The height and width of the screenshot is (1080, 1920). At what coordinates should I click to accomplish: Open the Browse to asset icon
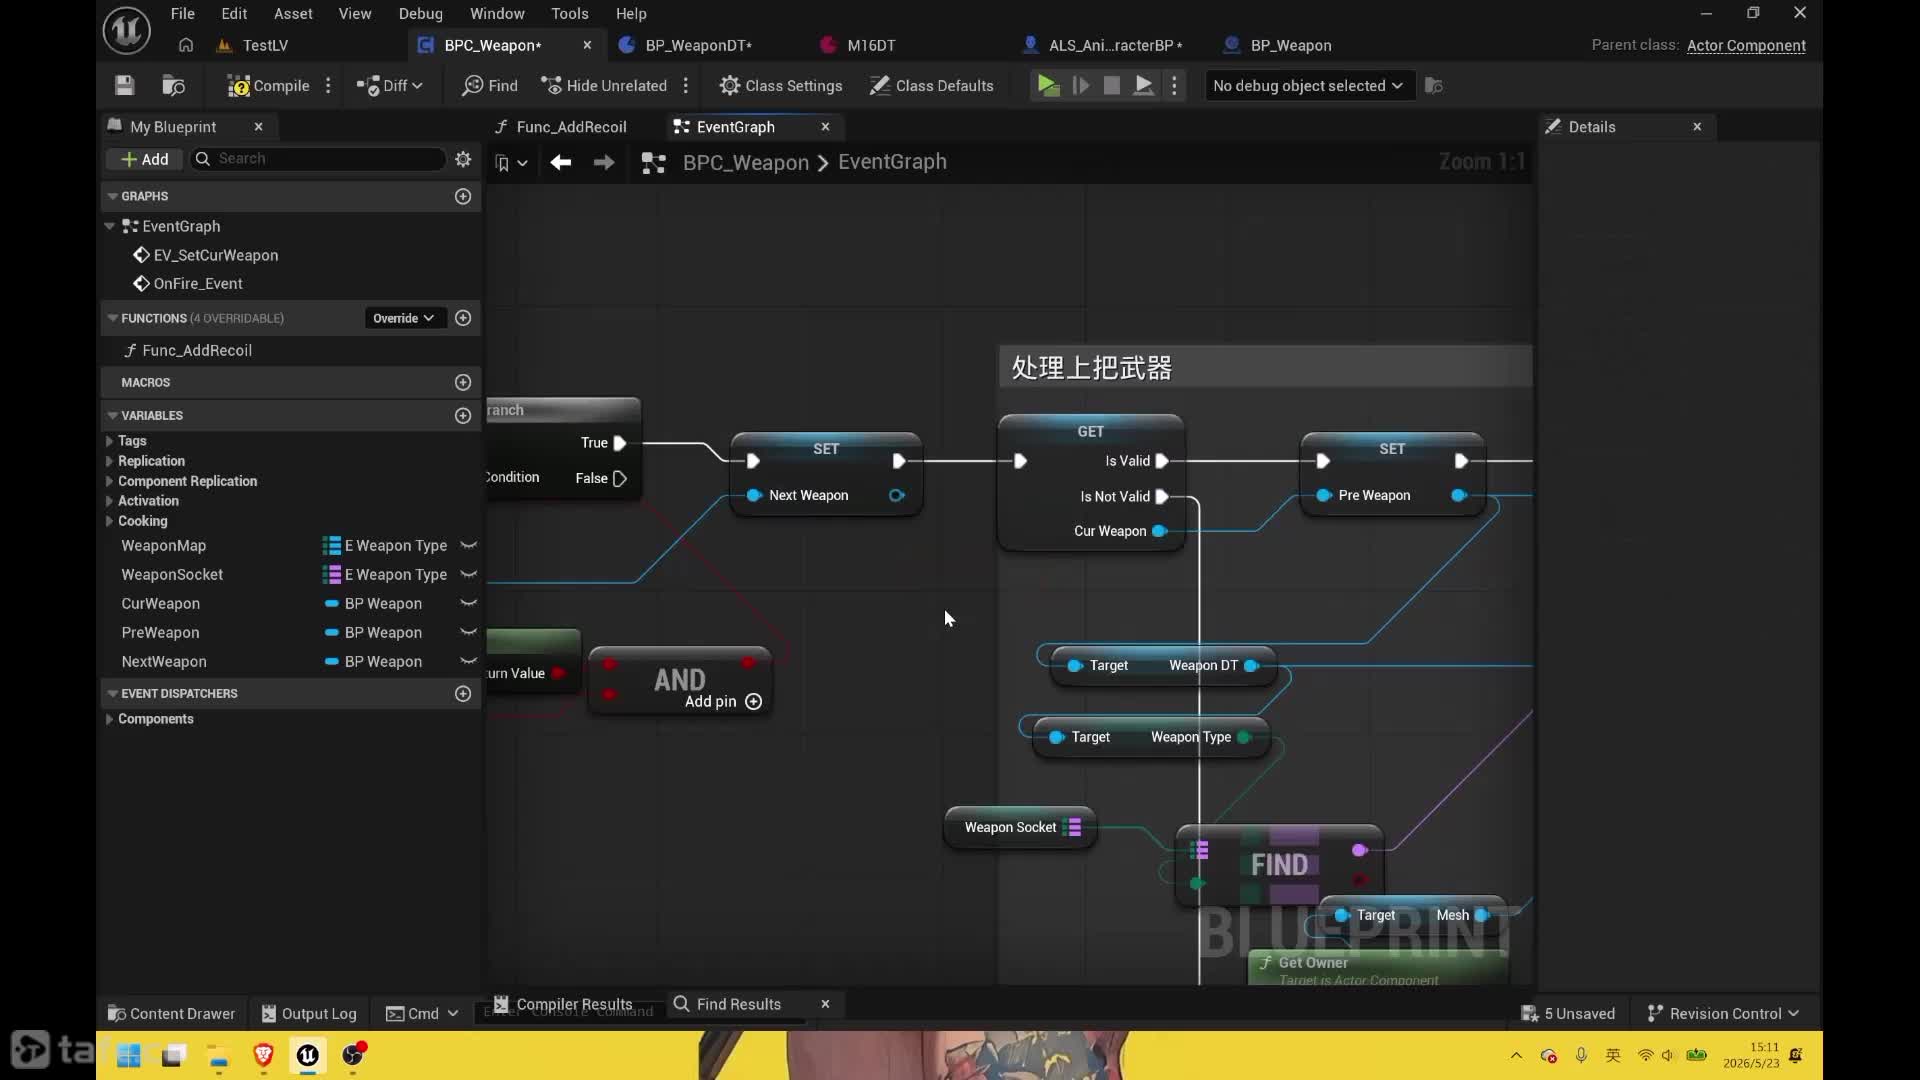click(x=174, y=86)
